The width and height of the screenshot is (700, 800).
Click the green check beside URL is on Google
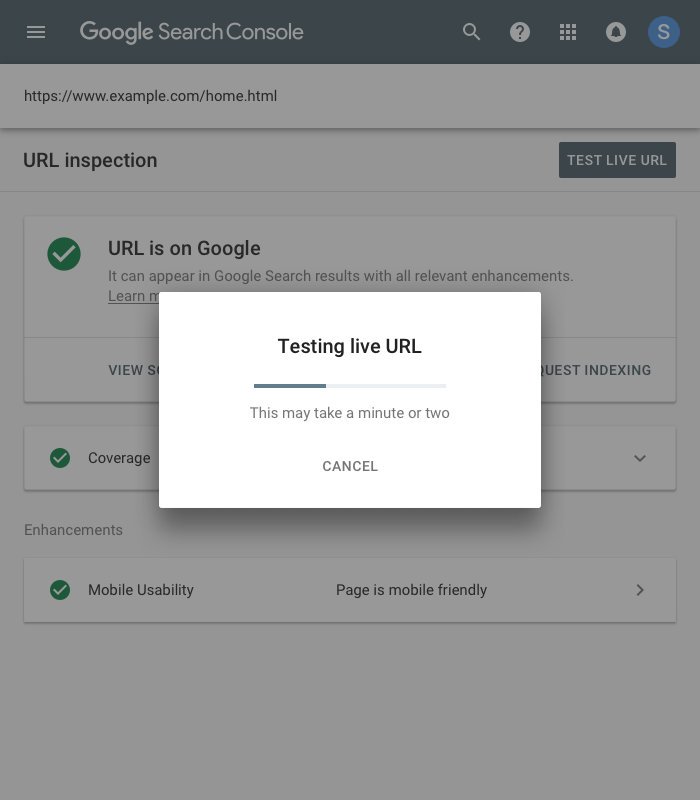click(x=64, y=254)
